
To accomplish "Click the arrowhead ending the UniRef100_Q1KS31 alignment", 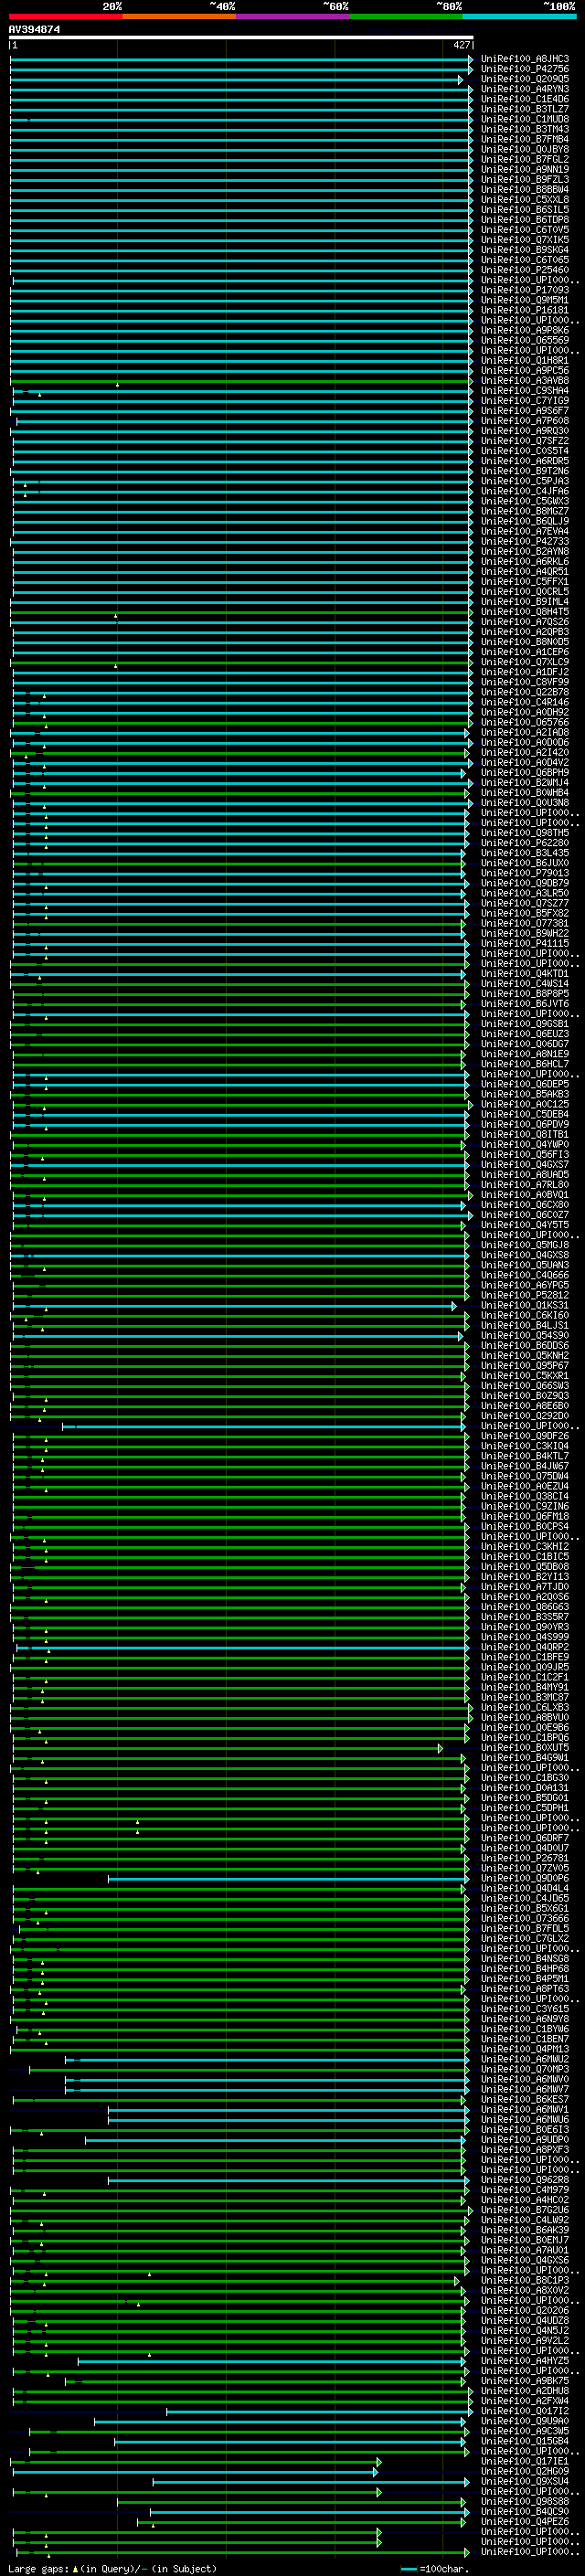I will click(453, 1306).
